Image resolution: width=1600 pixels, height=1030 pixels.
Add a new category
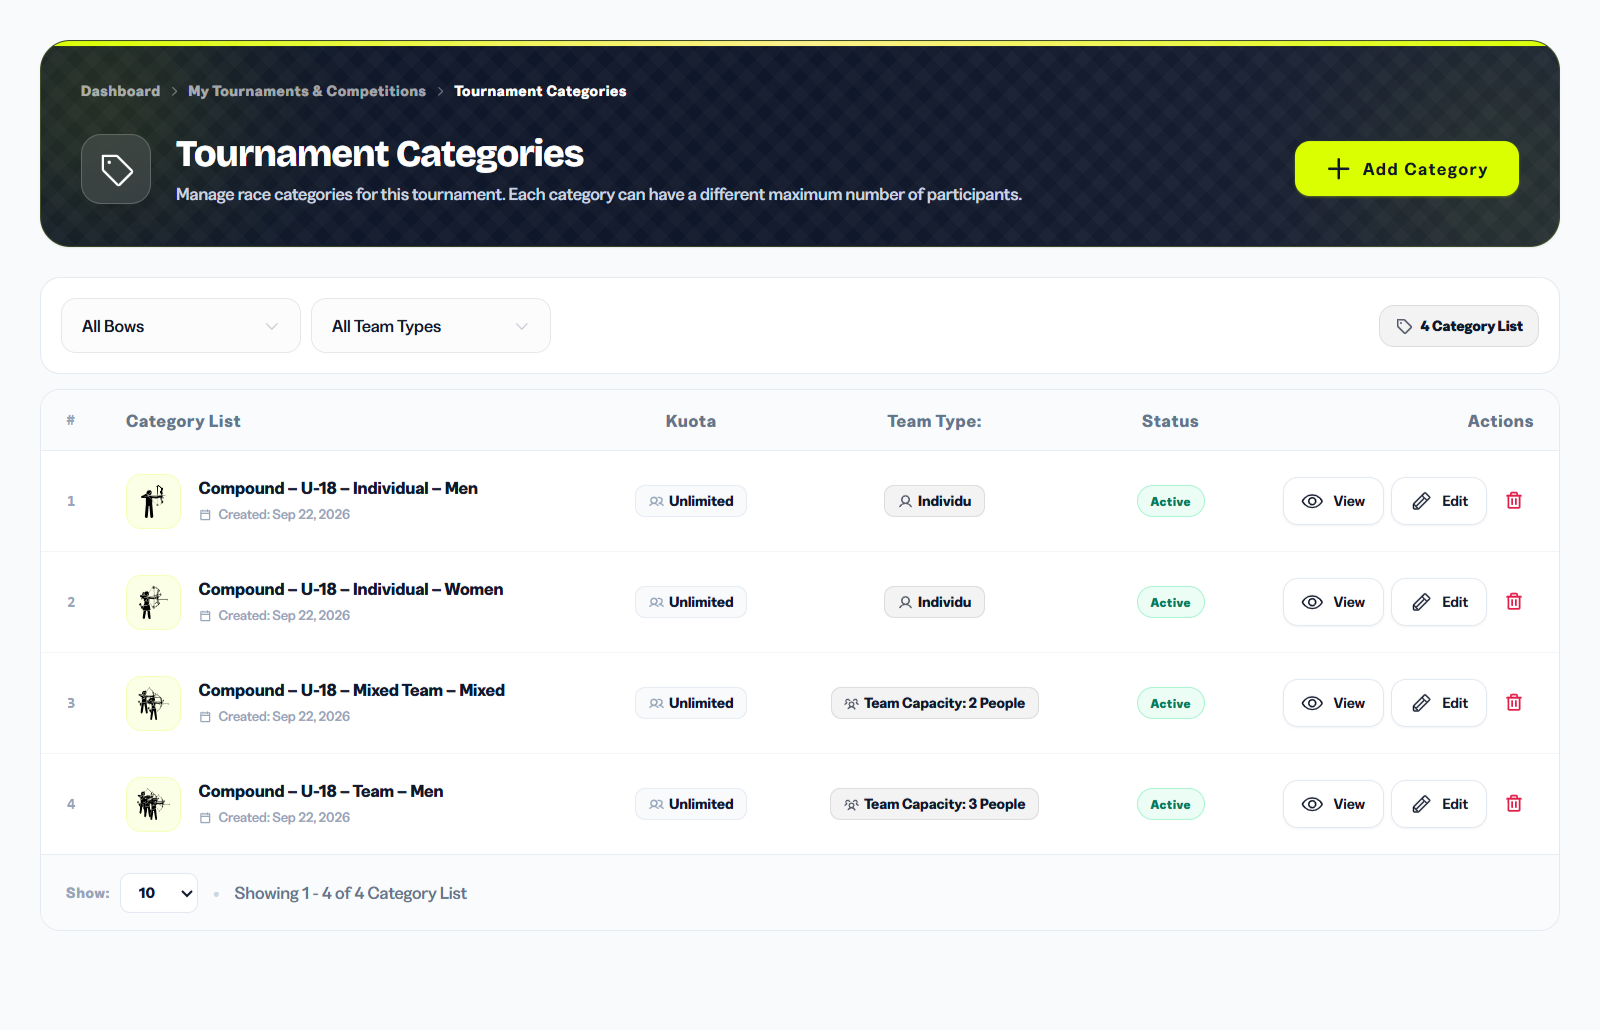click(1407, 169)
